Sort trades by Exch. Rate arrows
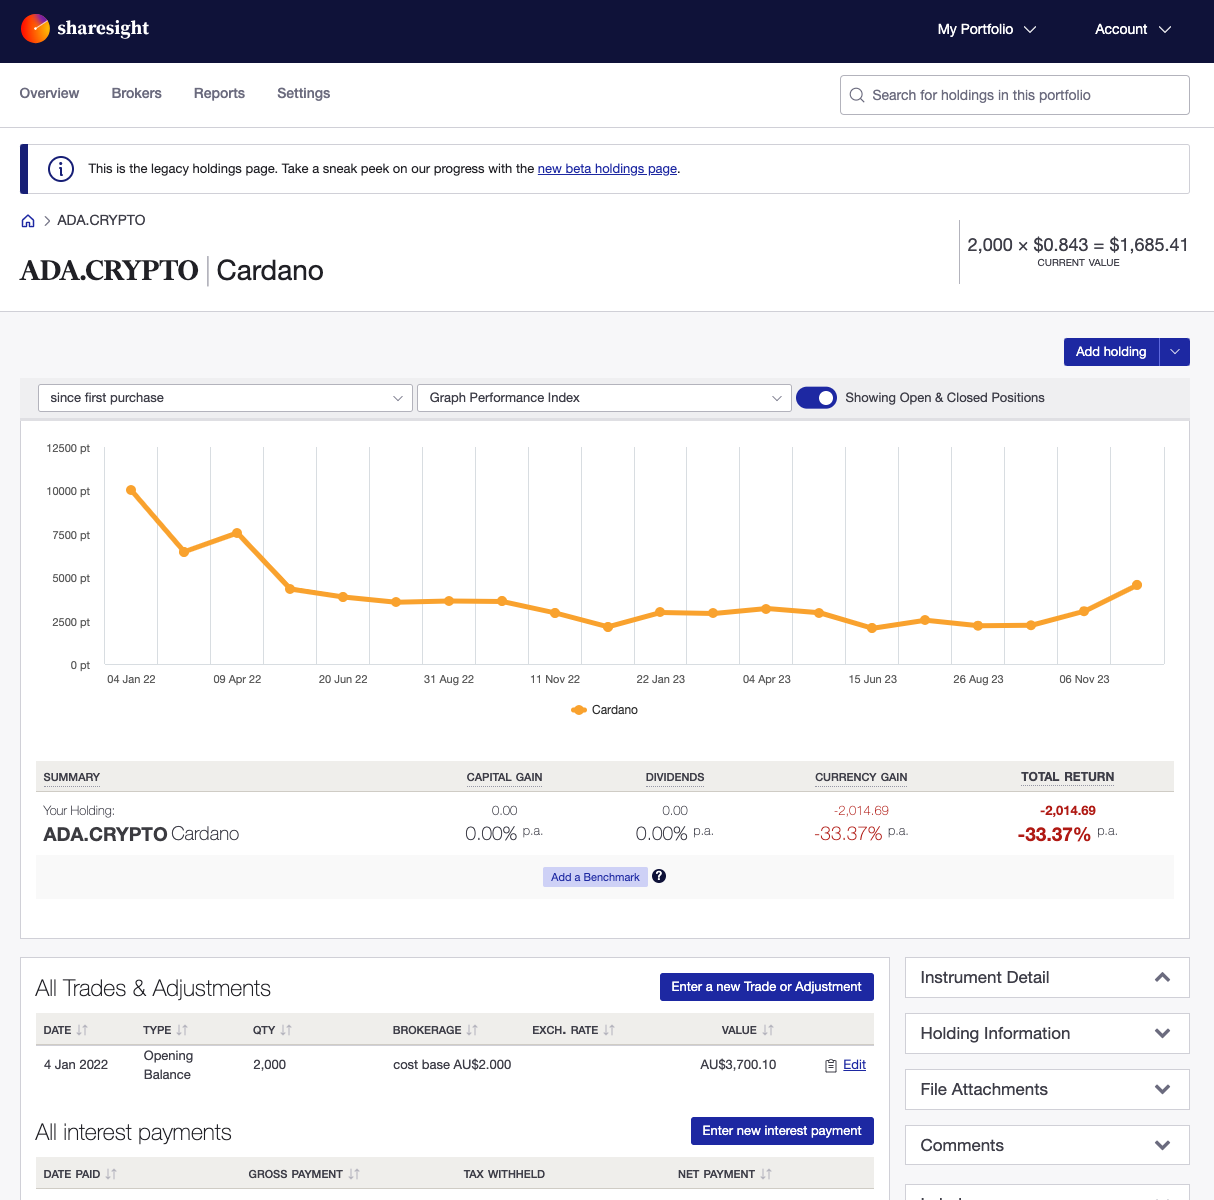1214x1200 pixels. [609, 1030]
